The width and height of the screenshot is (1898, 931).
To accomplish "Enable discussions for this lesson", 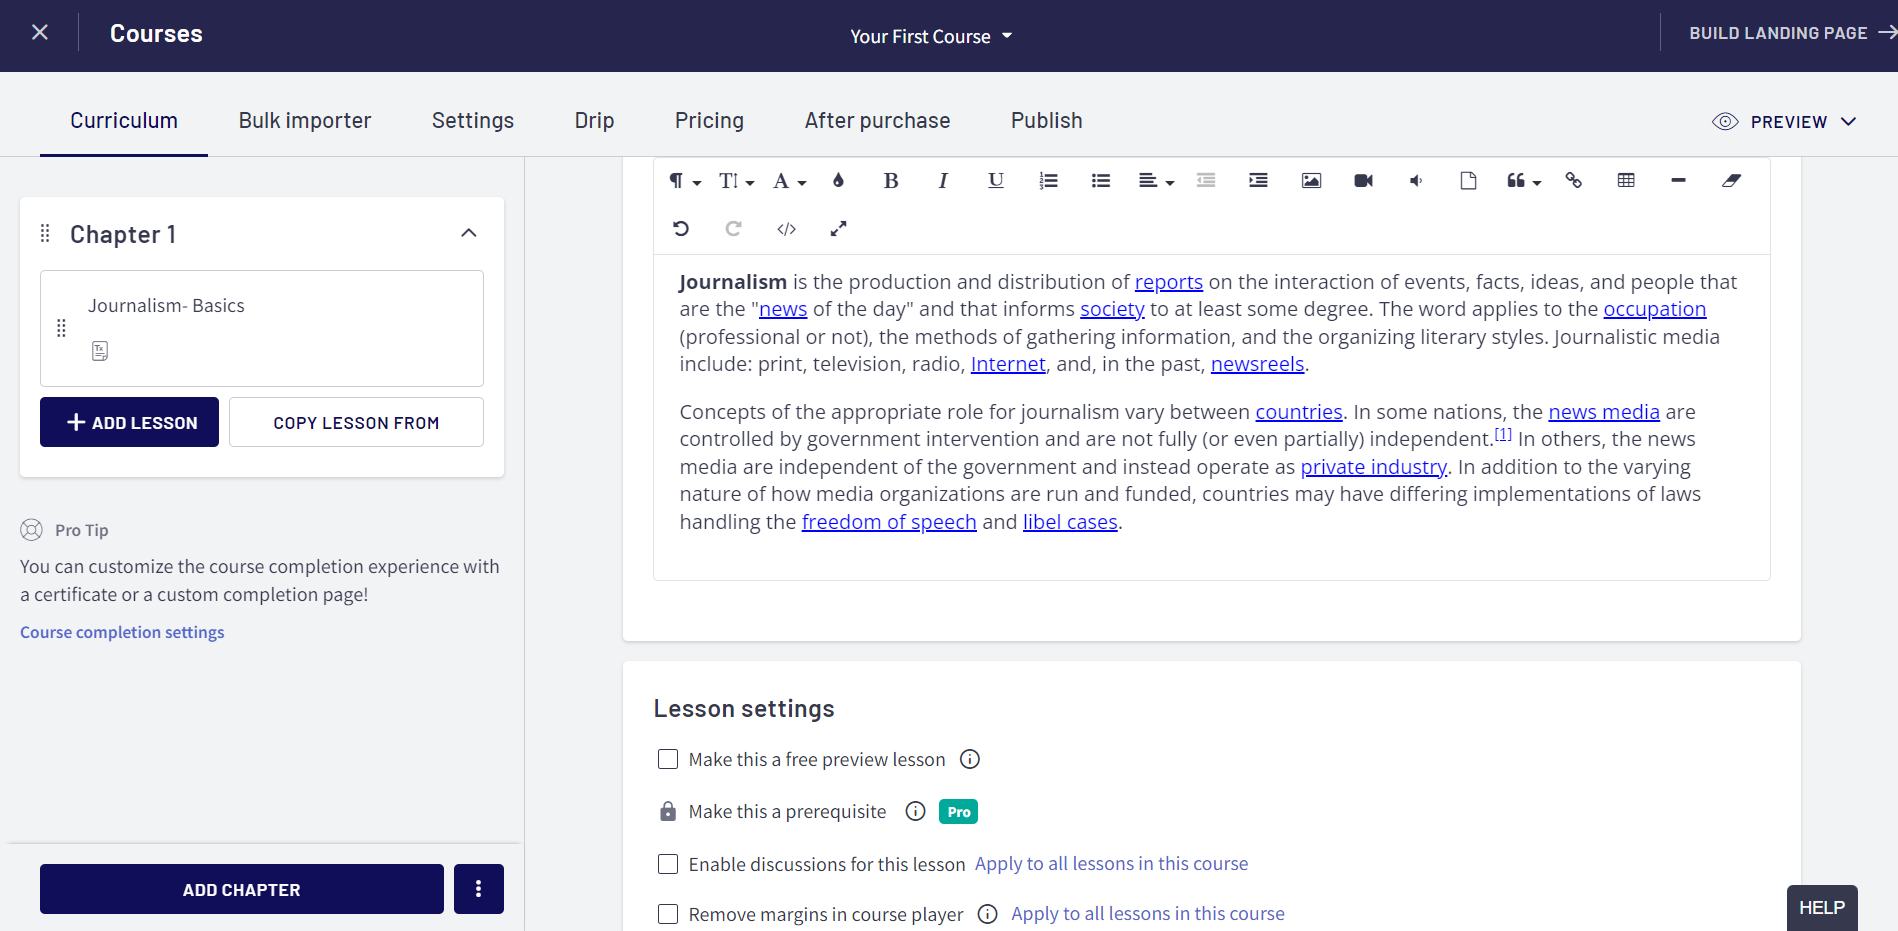I will coord(668,864).
